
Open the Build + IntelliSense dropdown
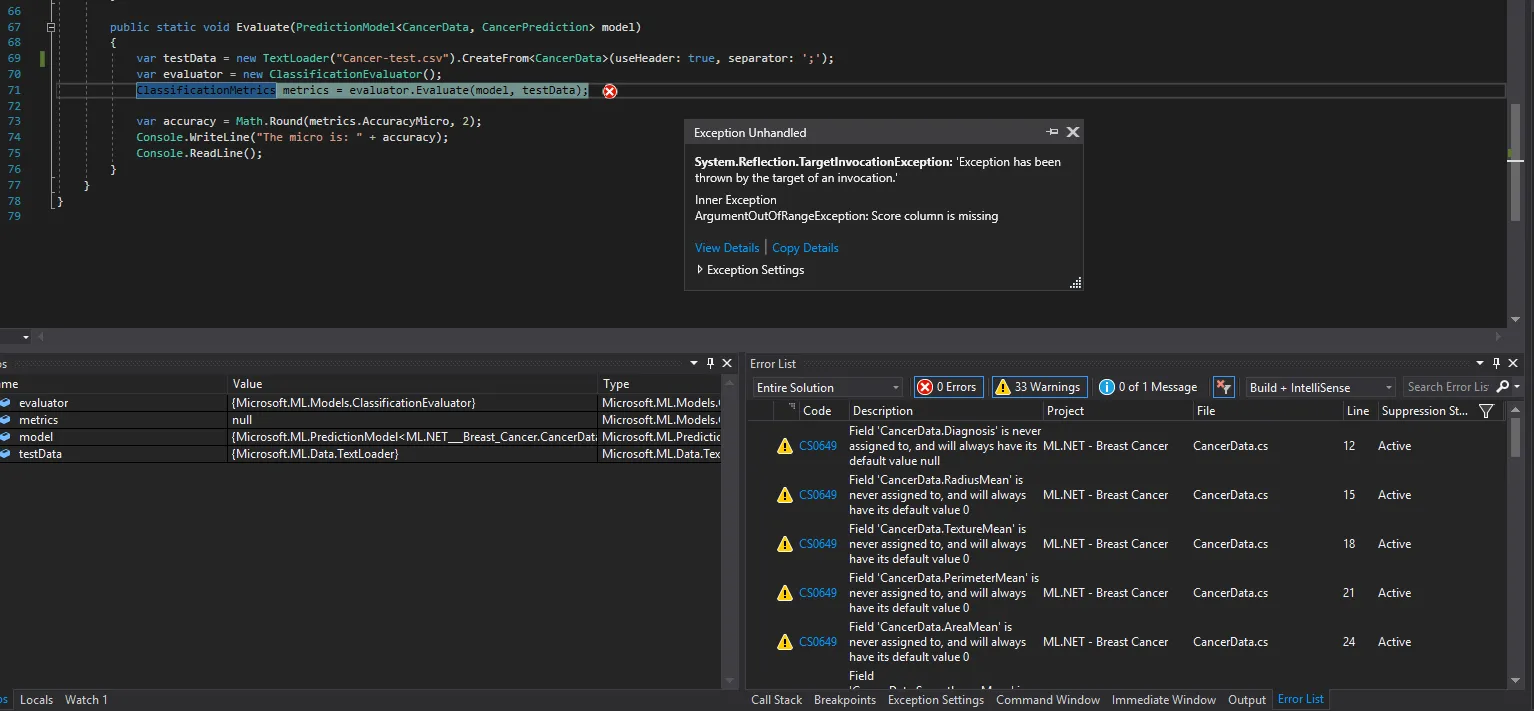[1320, 387]
